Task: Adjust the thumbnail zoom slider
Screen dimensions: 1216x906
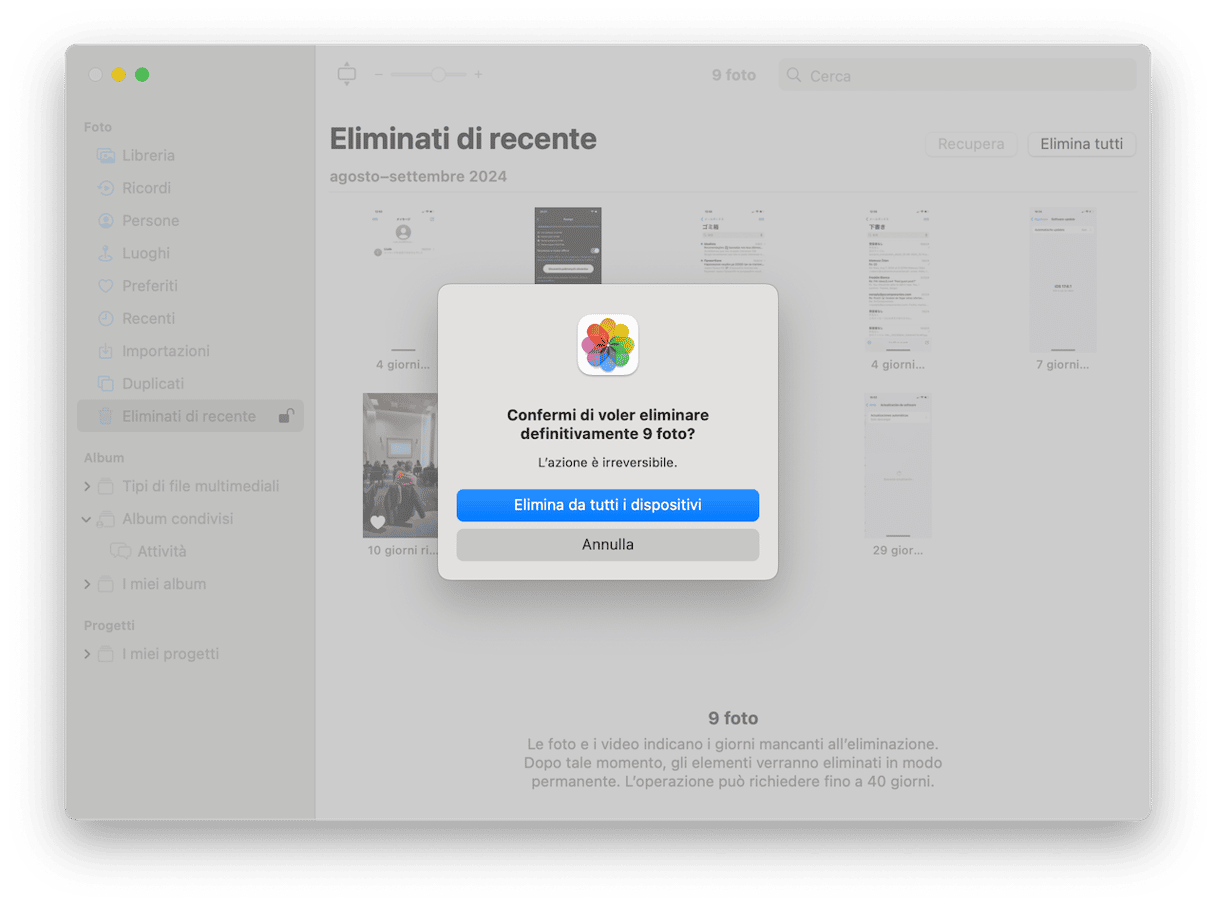Action: coord(431,74)
